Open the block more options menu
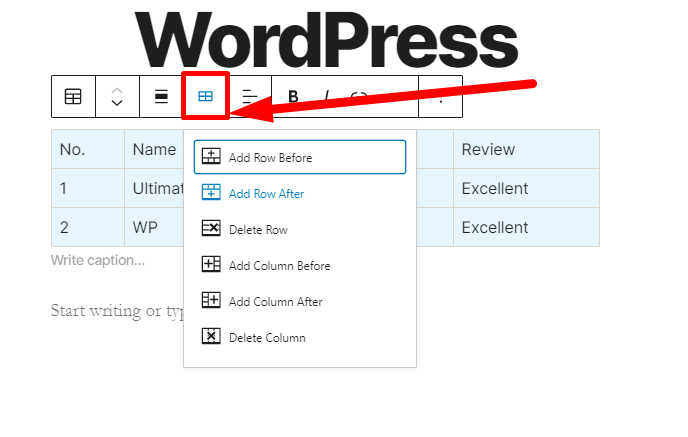 (441, 97)
